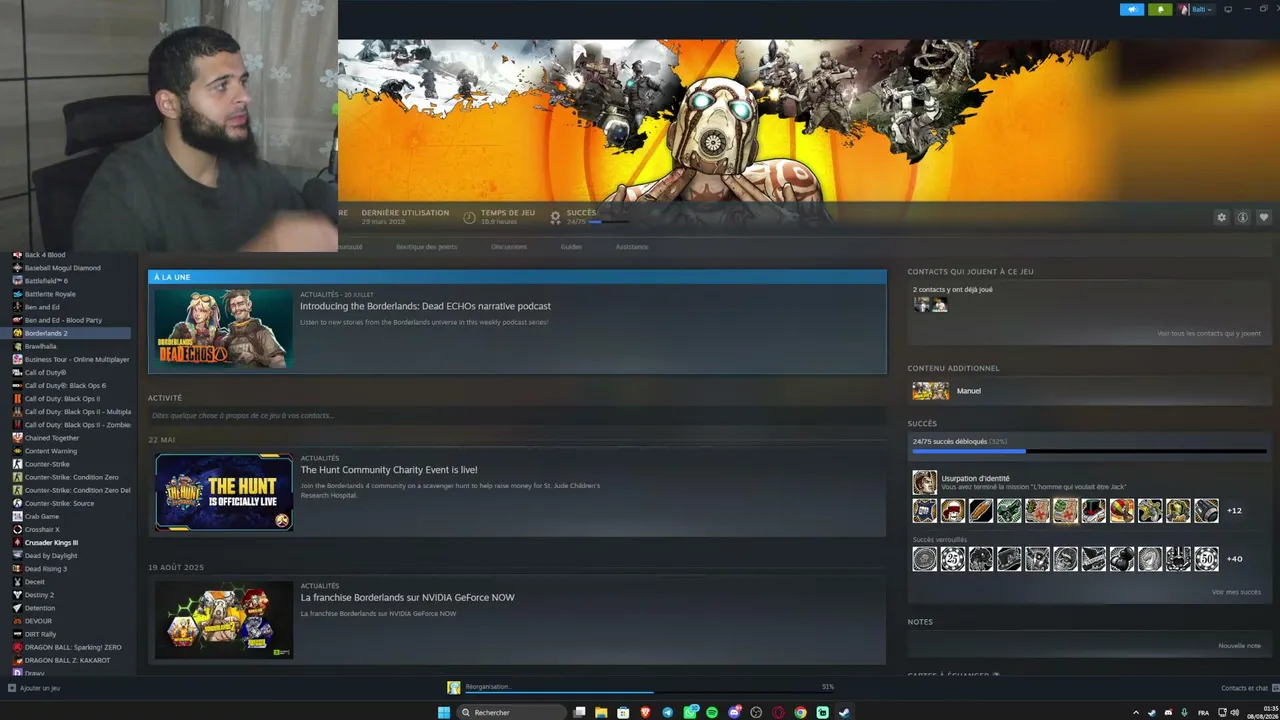Screen dimensions: 1280x720
Task: Show hidden system tray icons chevron
Action: (1136, 713)
